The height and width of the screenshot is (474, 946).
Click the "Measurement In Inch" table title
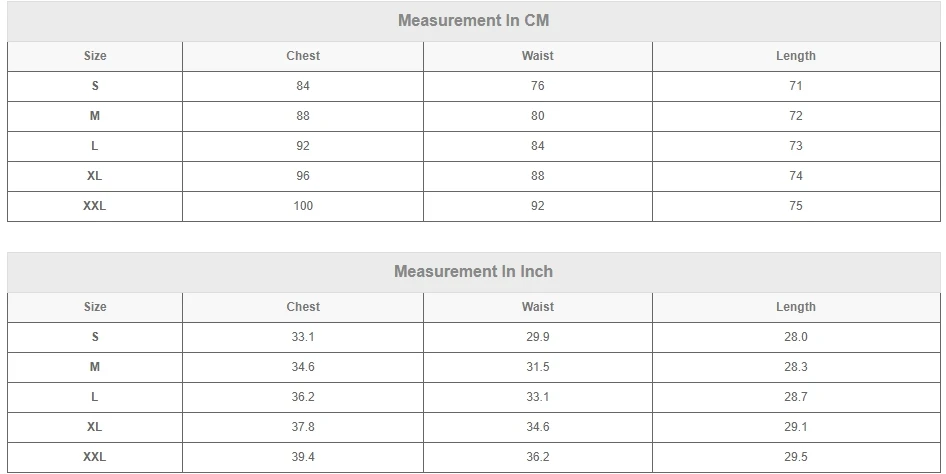point(473,271)
